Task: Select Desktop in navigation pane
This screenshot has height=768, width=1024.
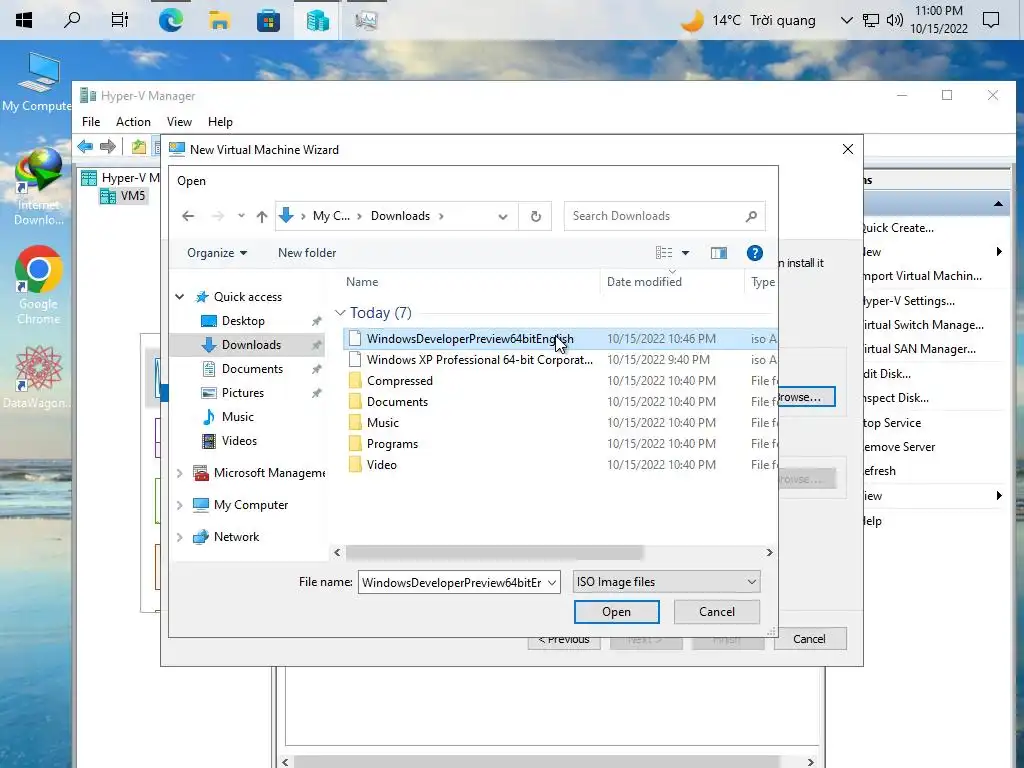Action: (x=243, y=321)
